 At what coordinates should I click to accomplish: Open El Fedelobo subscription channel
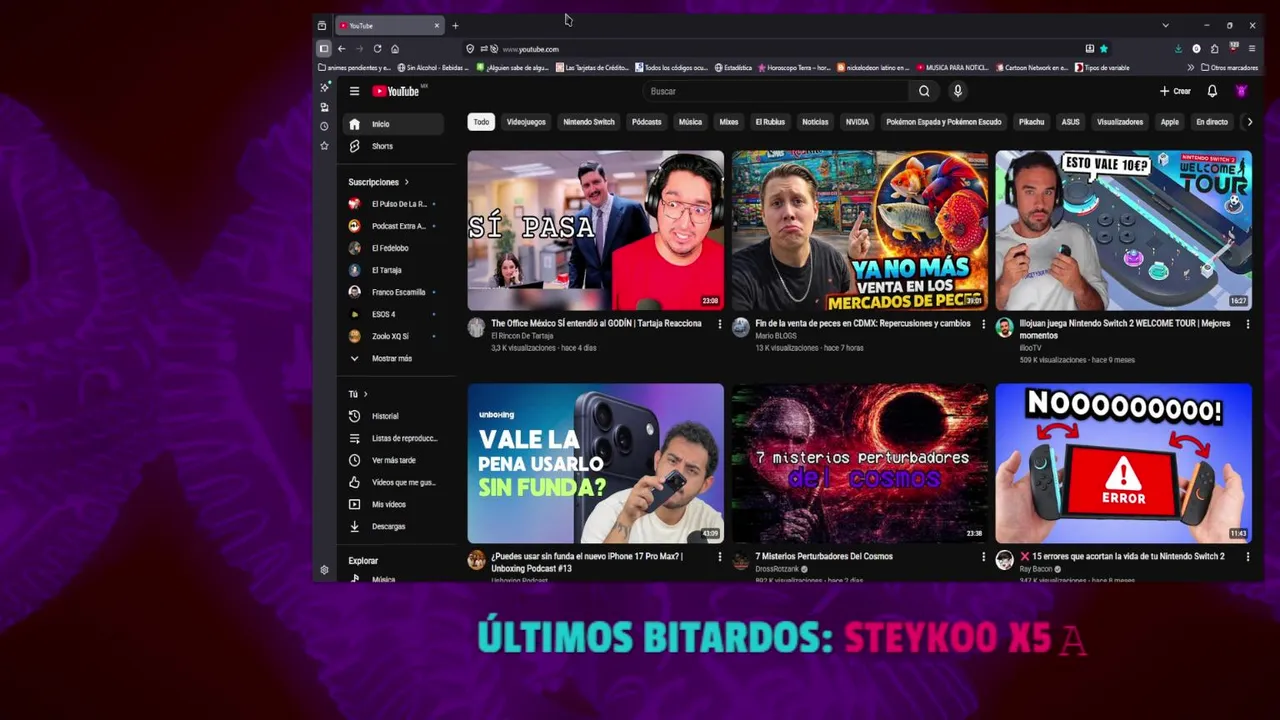coord(395,248)
